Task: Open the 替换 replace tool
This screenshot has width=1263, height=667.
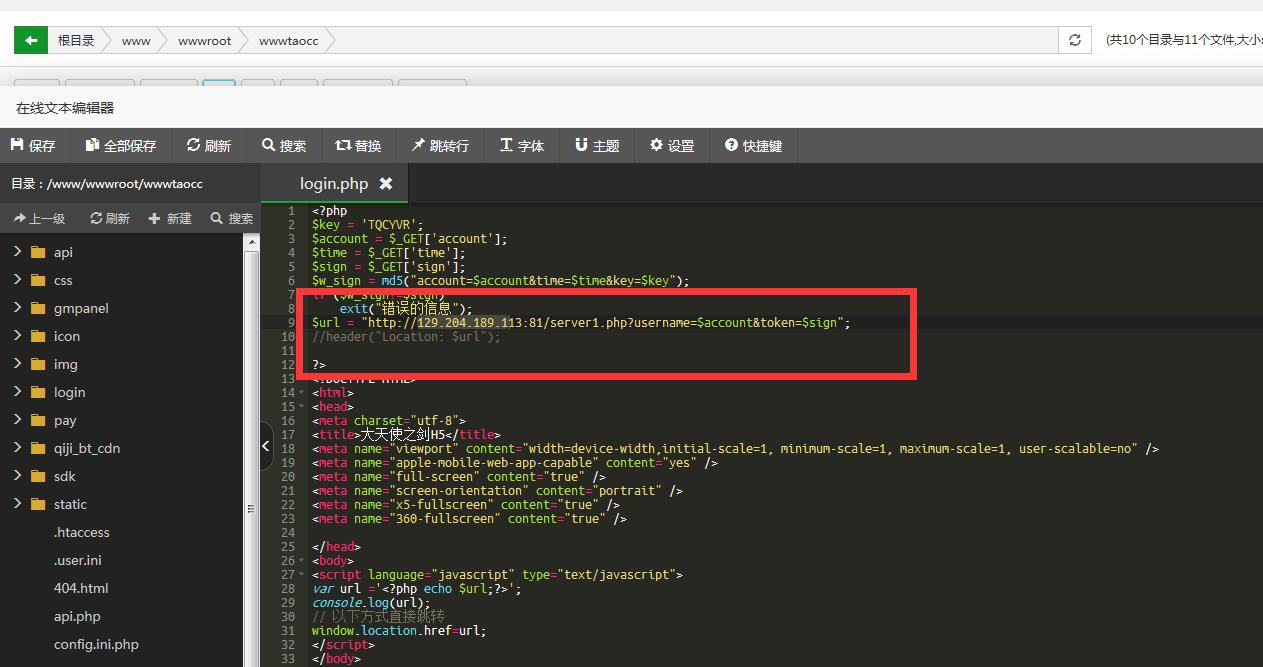Action: 358,146
